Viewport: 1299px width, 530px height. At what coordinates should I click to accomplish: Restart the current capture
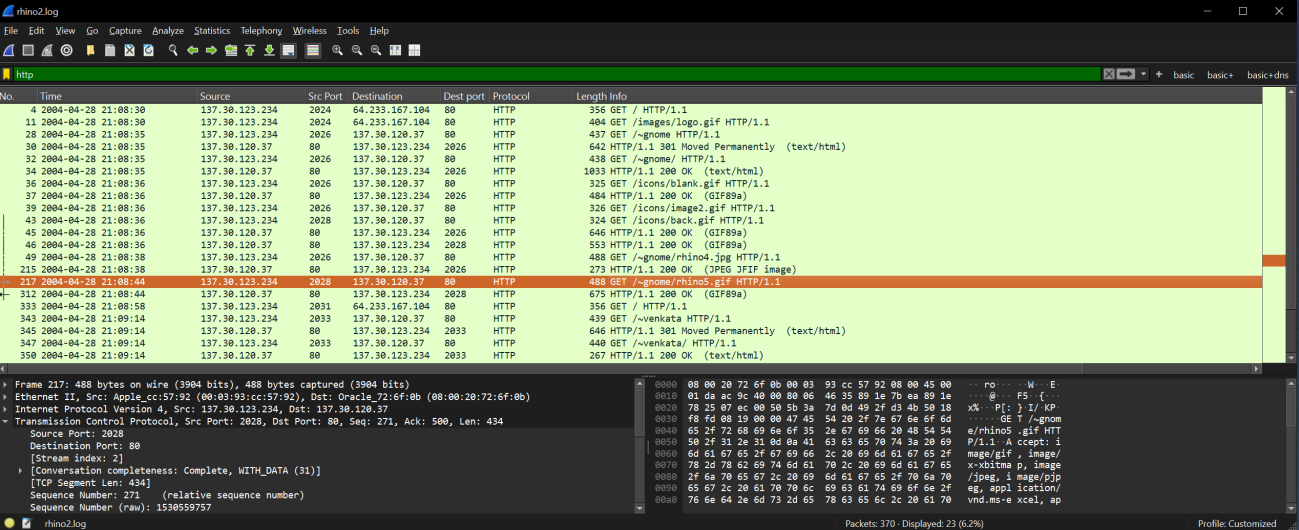(x=48, y=50)
